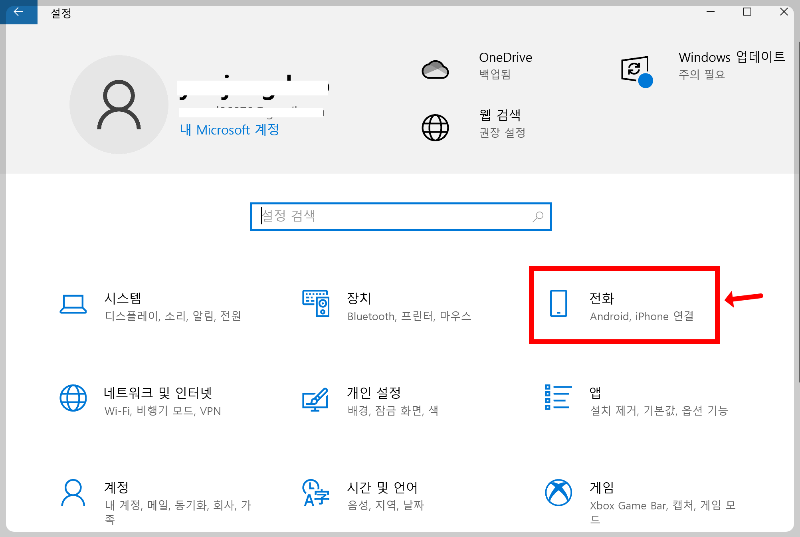The width and height of the screenshot is (800, 537).
Task: Maximize the 설정 window
Action: 747,11
